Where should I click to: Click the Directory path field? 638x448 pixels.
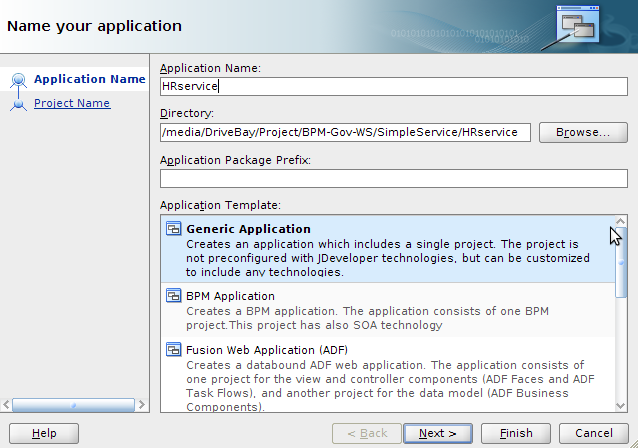point(345,132)
